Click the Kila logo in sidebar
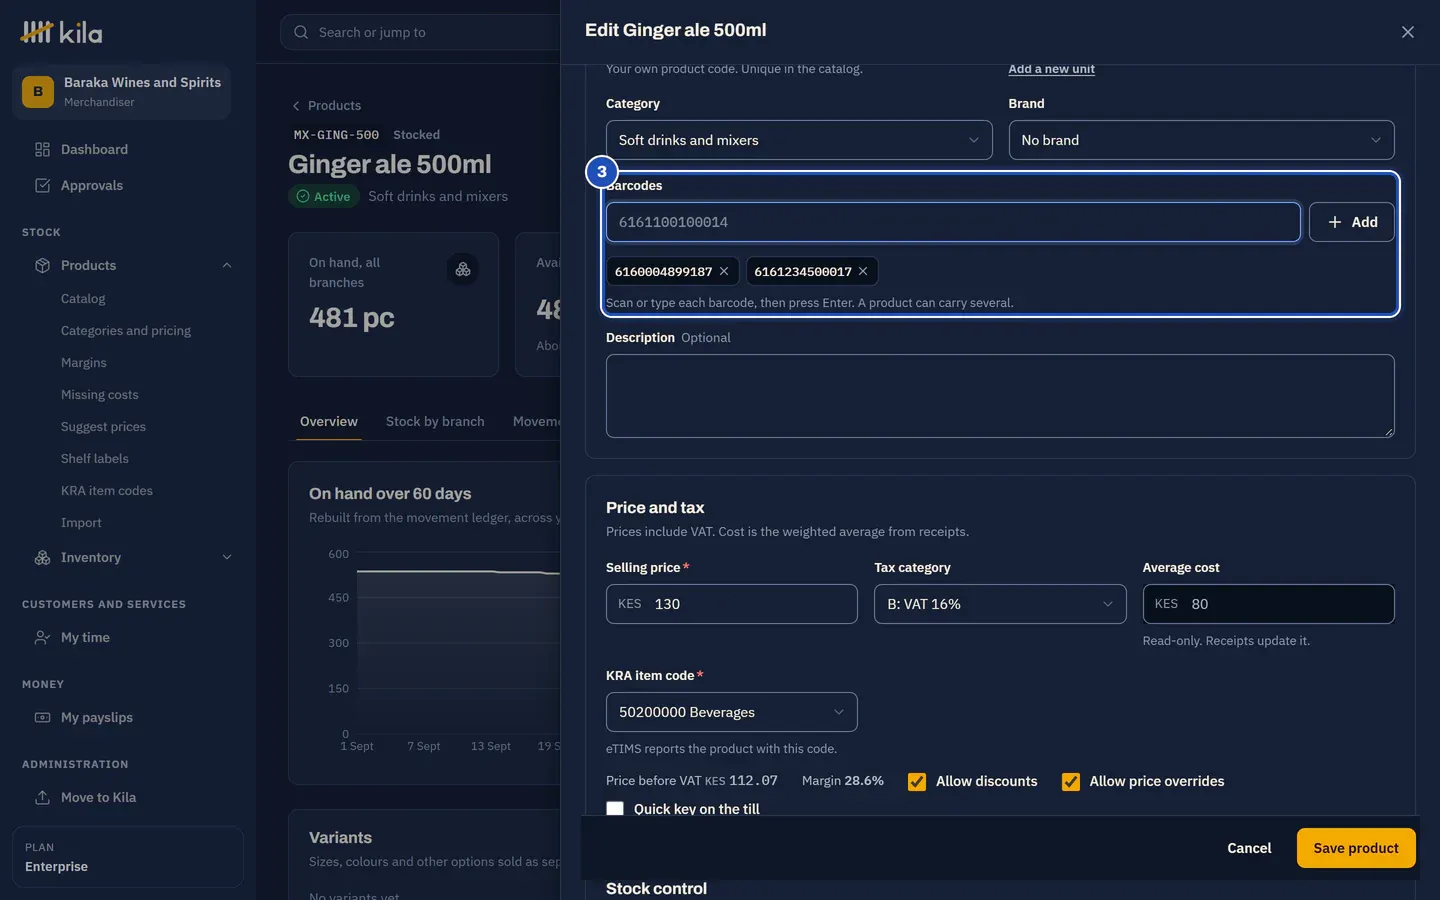 pyautogui.click(x=61, y=32)
